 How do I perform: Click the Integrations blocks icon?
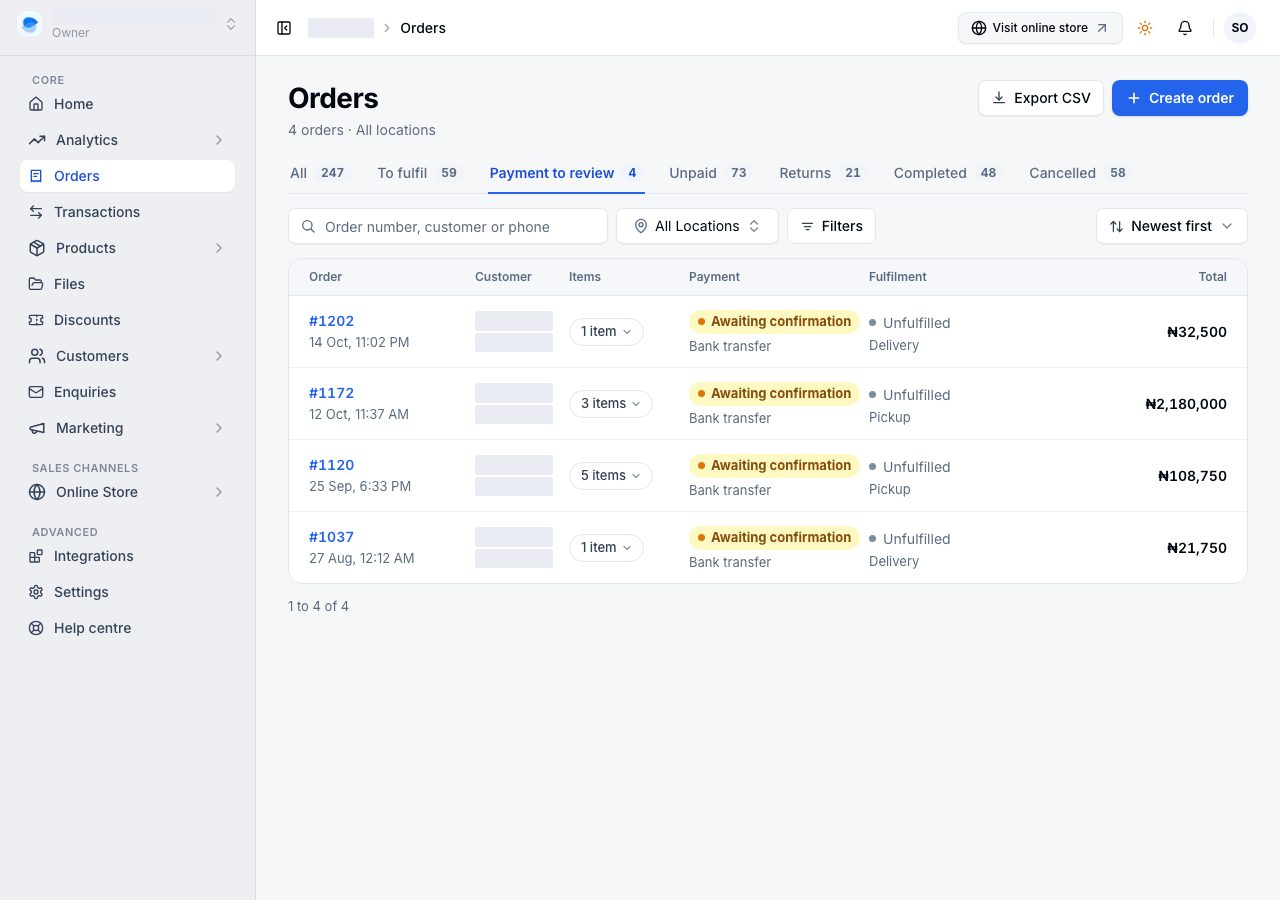tap(37, 556)
